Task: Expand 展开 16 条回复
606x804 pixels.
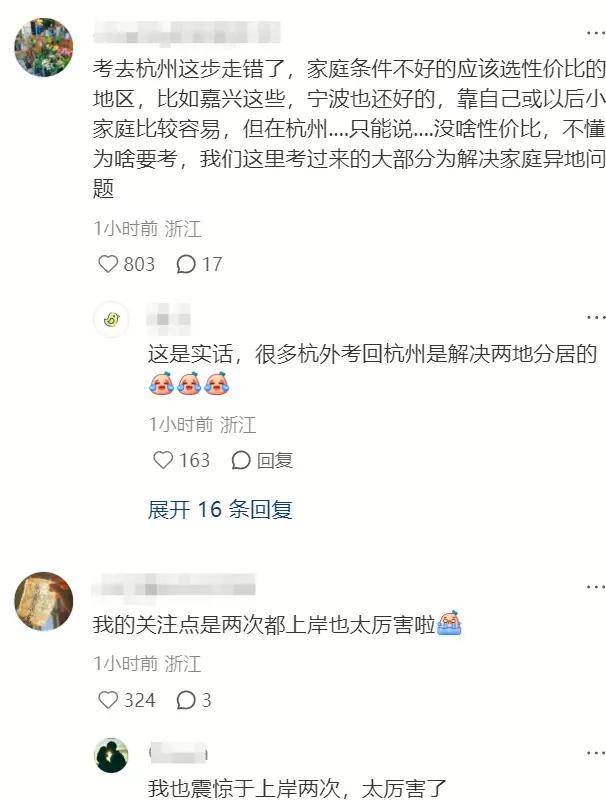Action: (x=220, y=509)
